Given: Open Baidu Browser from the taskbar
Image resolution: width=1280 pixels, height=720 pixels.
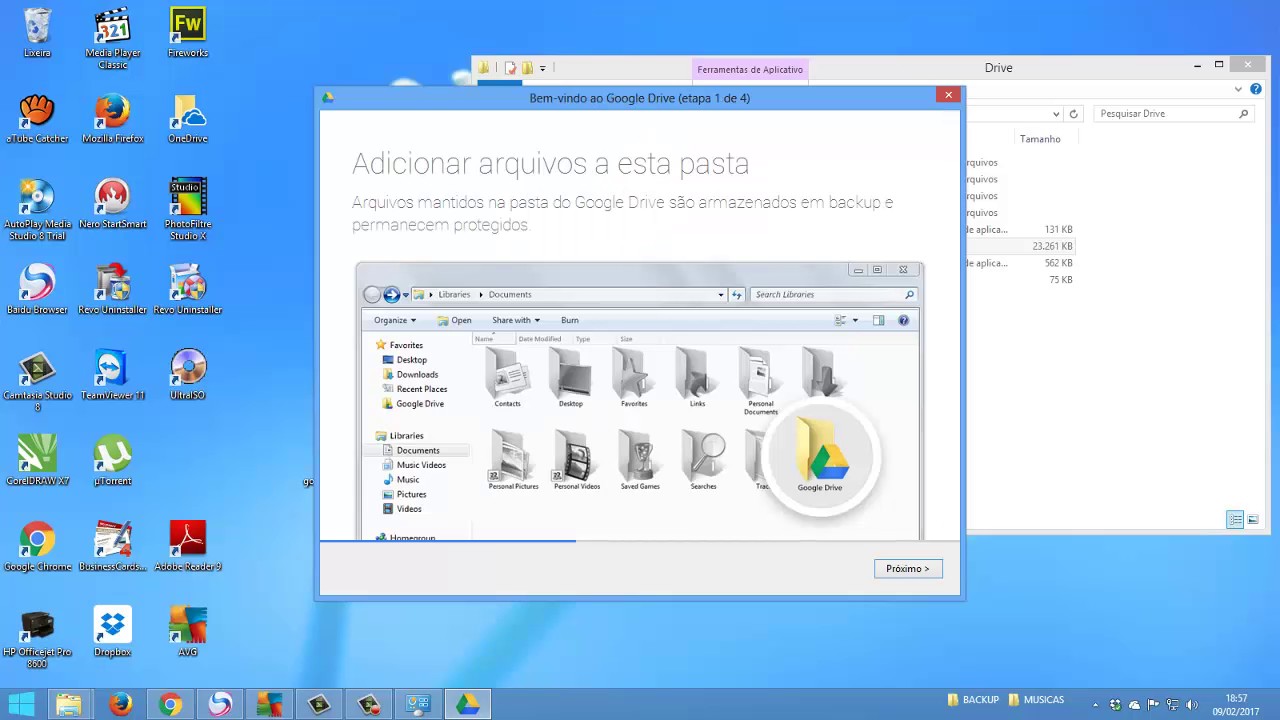Looking at the screenshot, I should pos(220,704).
